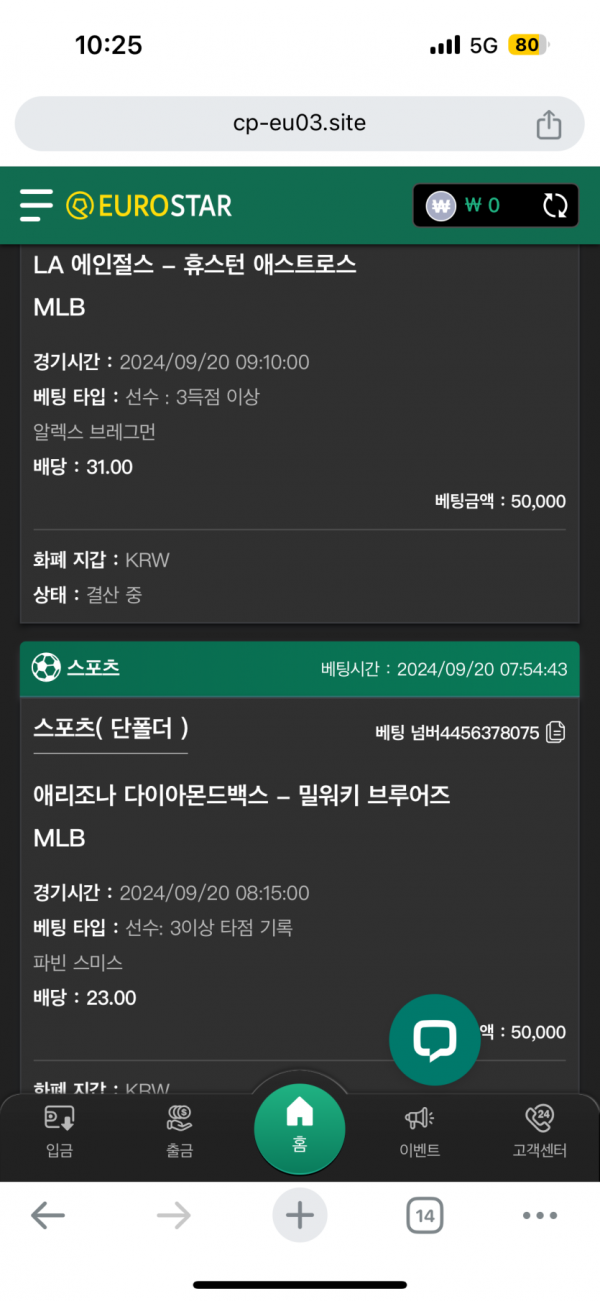The image size is (600, 1301).
Task: Open a new browser tab
Action: click(299, 1216)
